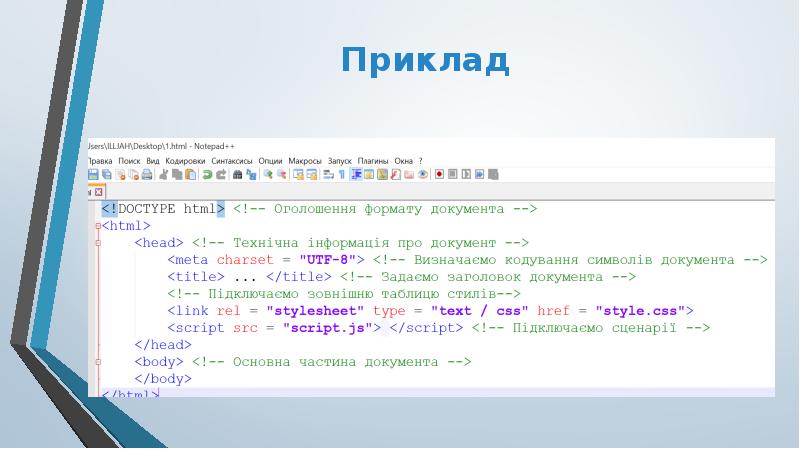The height and width of the screenshot is (449, 800).
Task: Click the Save recorded macro icon
Action: click(493, 174)
